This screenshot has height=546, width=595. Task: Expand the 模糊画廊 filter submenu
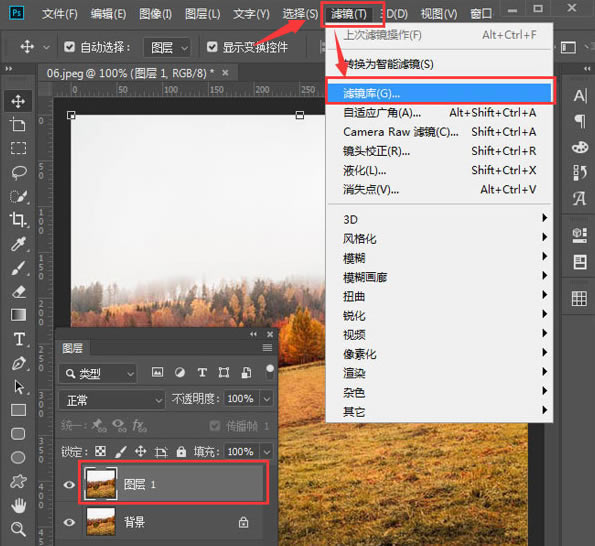point(439,277)
